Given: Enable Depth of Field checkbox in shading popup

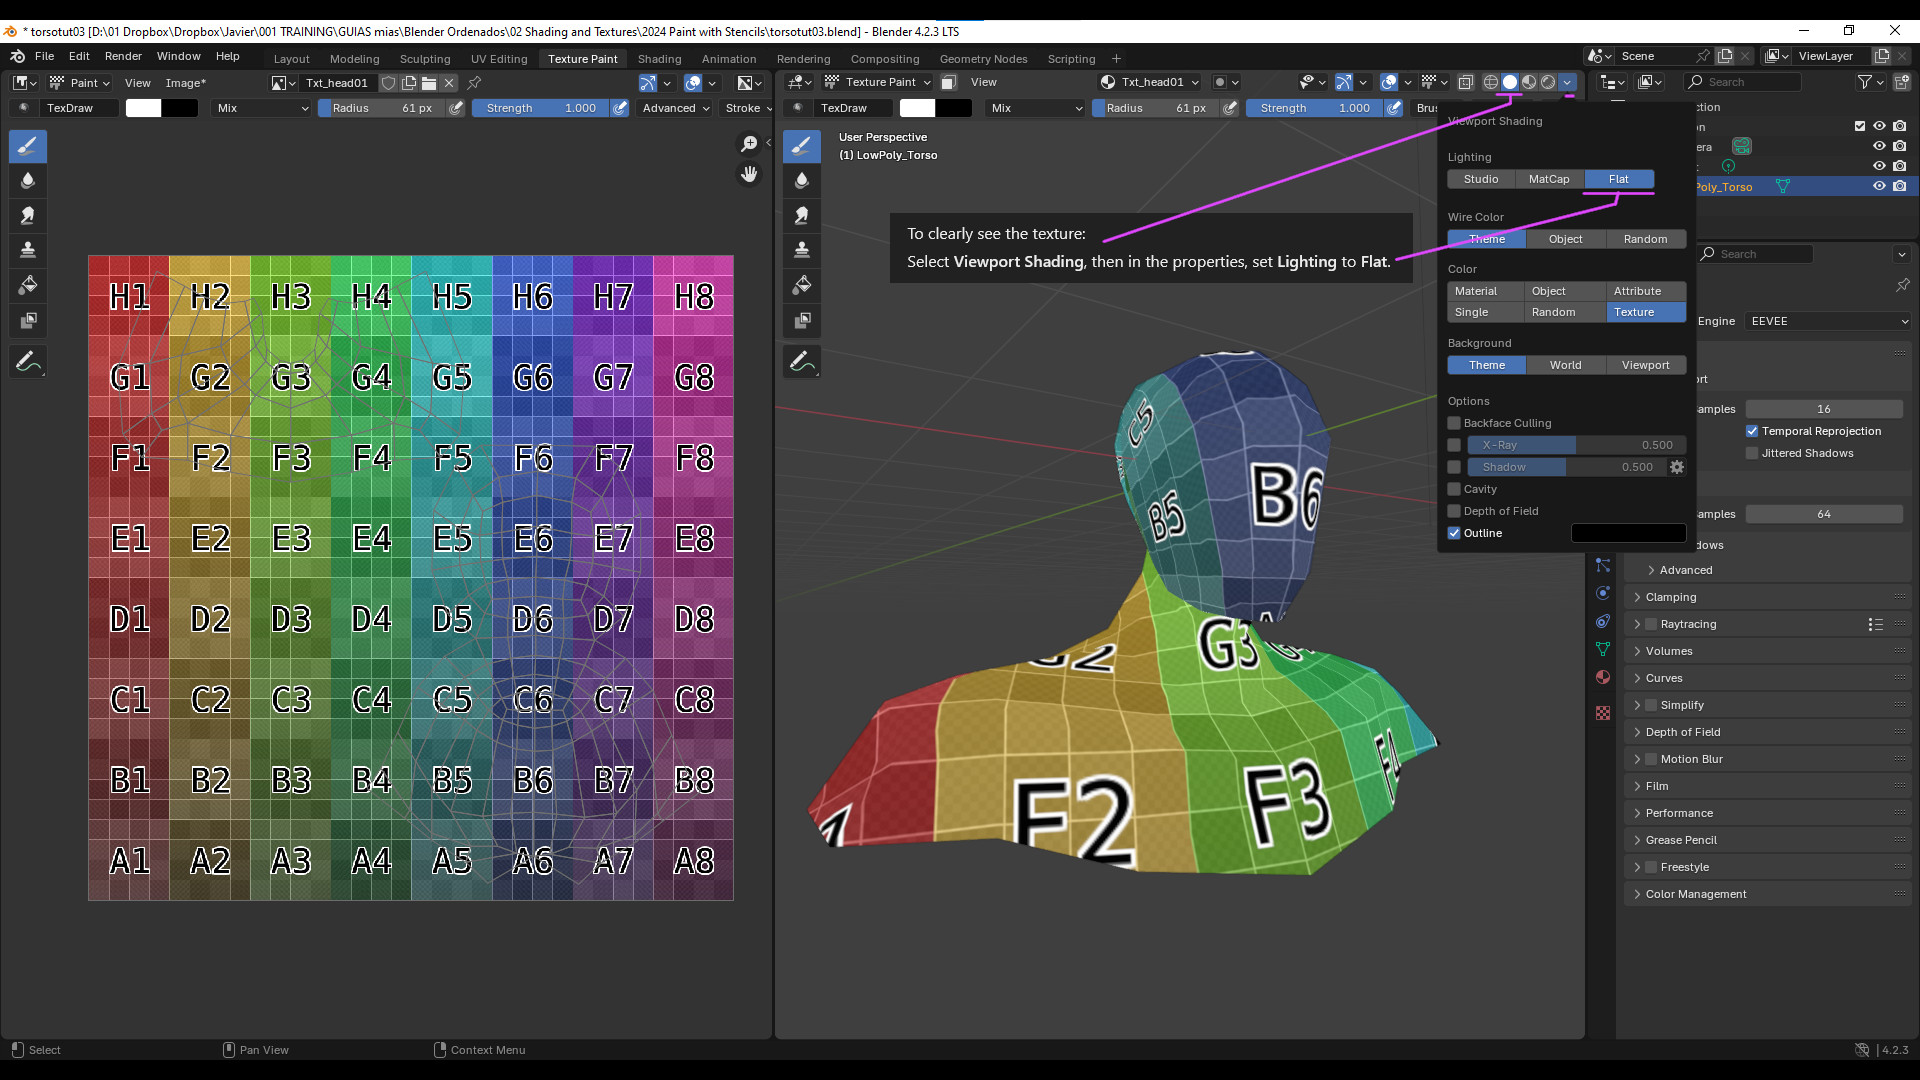Looking at the screenshot, I should point(1454,511).
